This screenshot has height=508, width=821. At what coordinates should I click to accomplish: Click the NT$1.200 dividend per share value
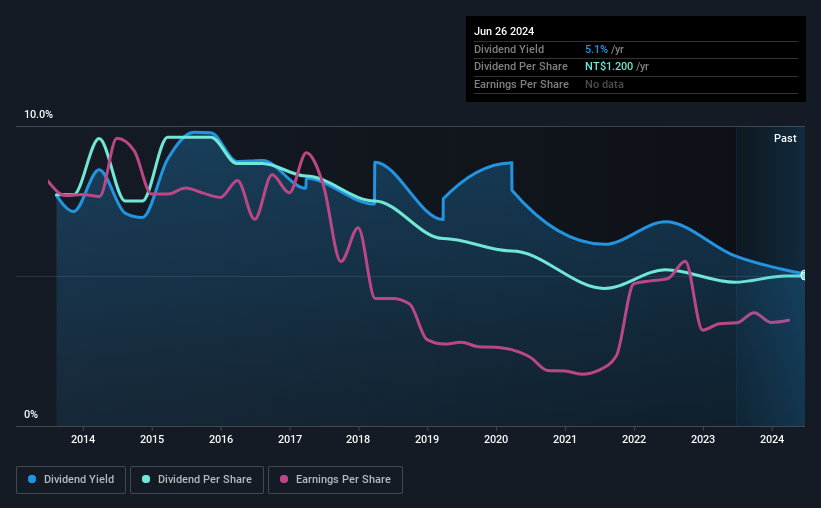click(609, 67)
